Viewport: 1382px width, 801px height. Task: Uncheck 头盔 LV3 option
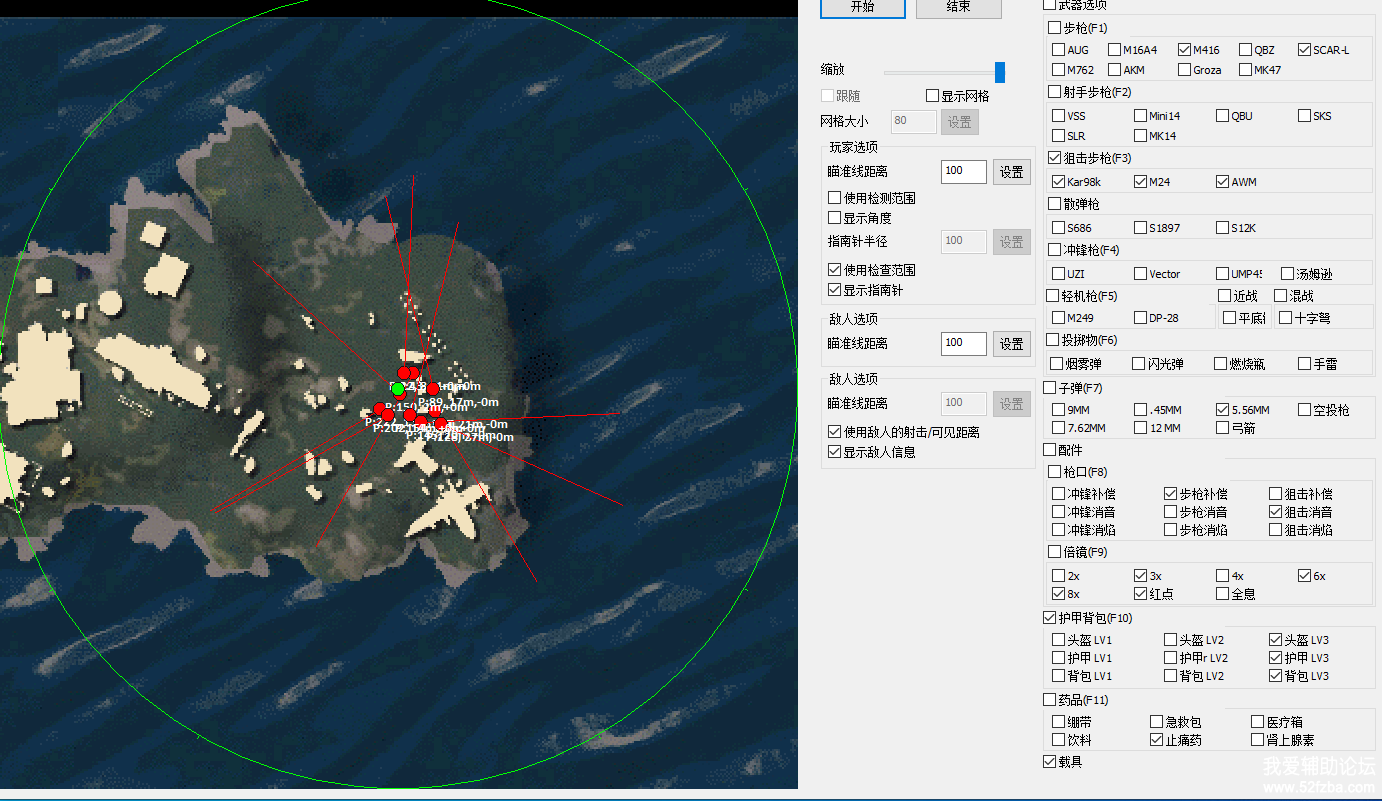[1276, 640]
